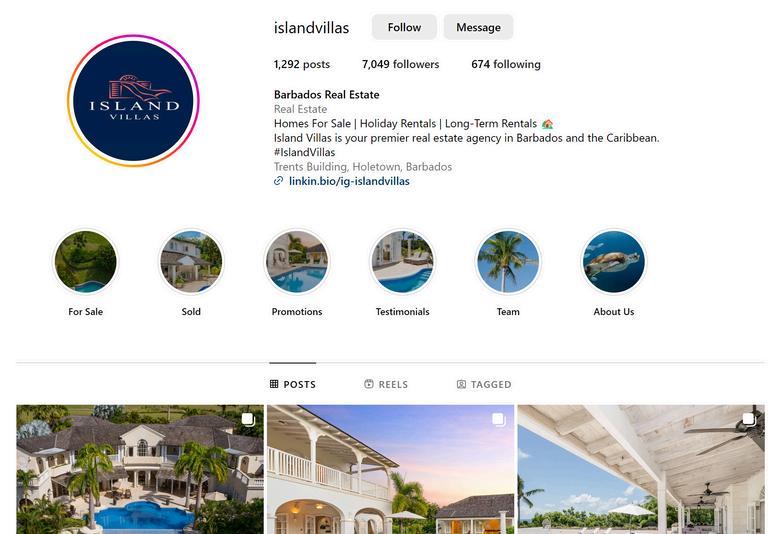
Task: Open the For Sale story highlight
Action: 86,262
